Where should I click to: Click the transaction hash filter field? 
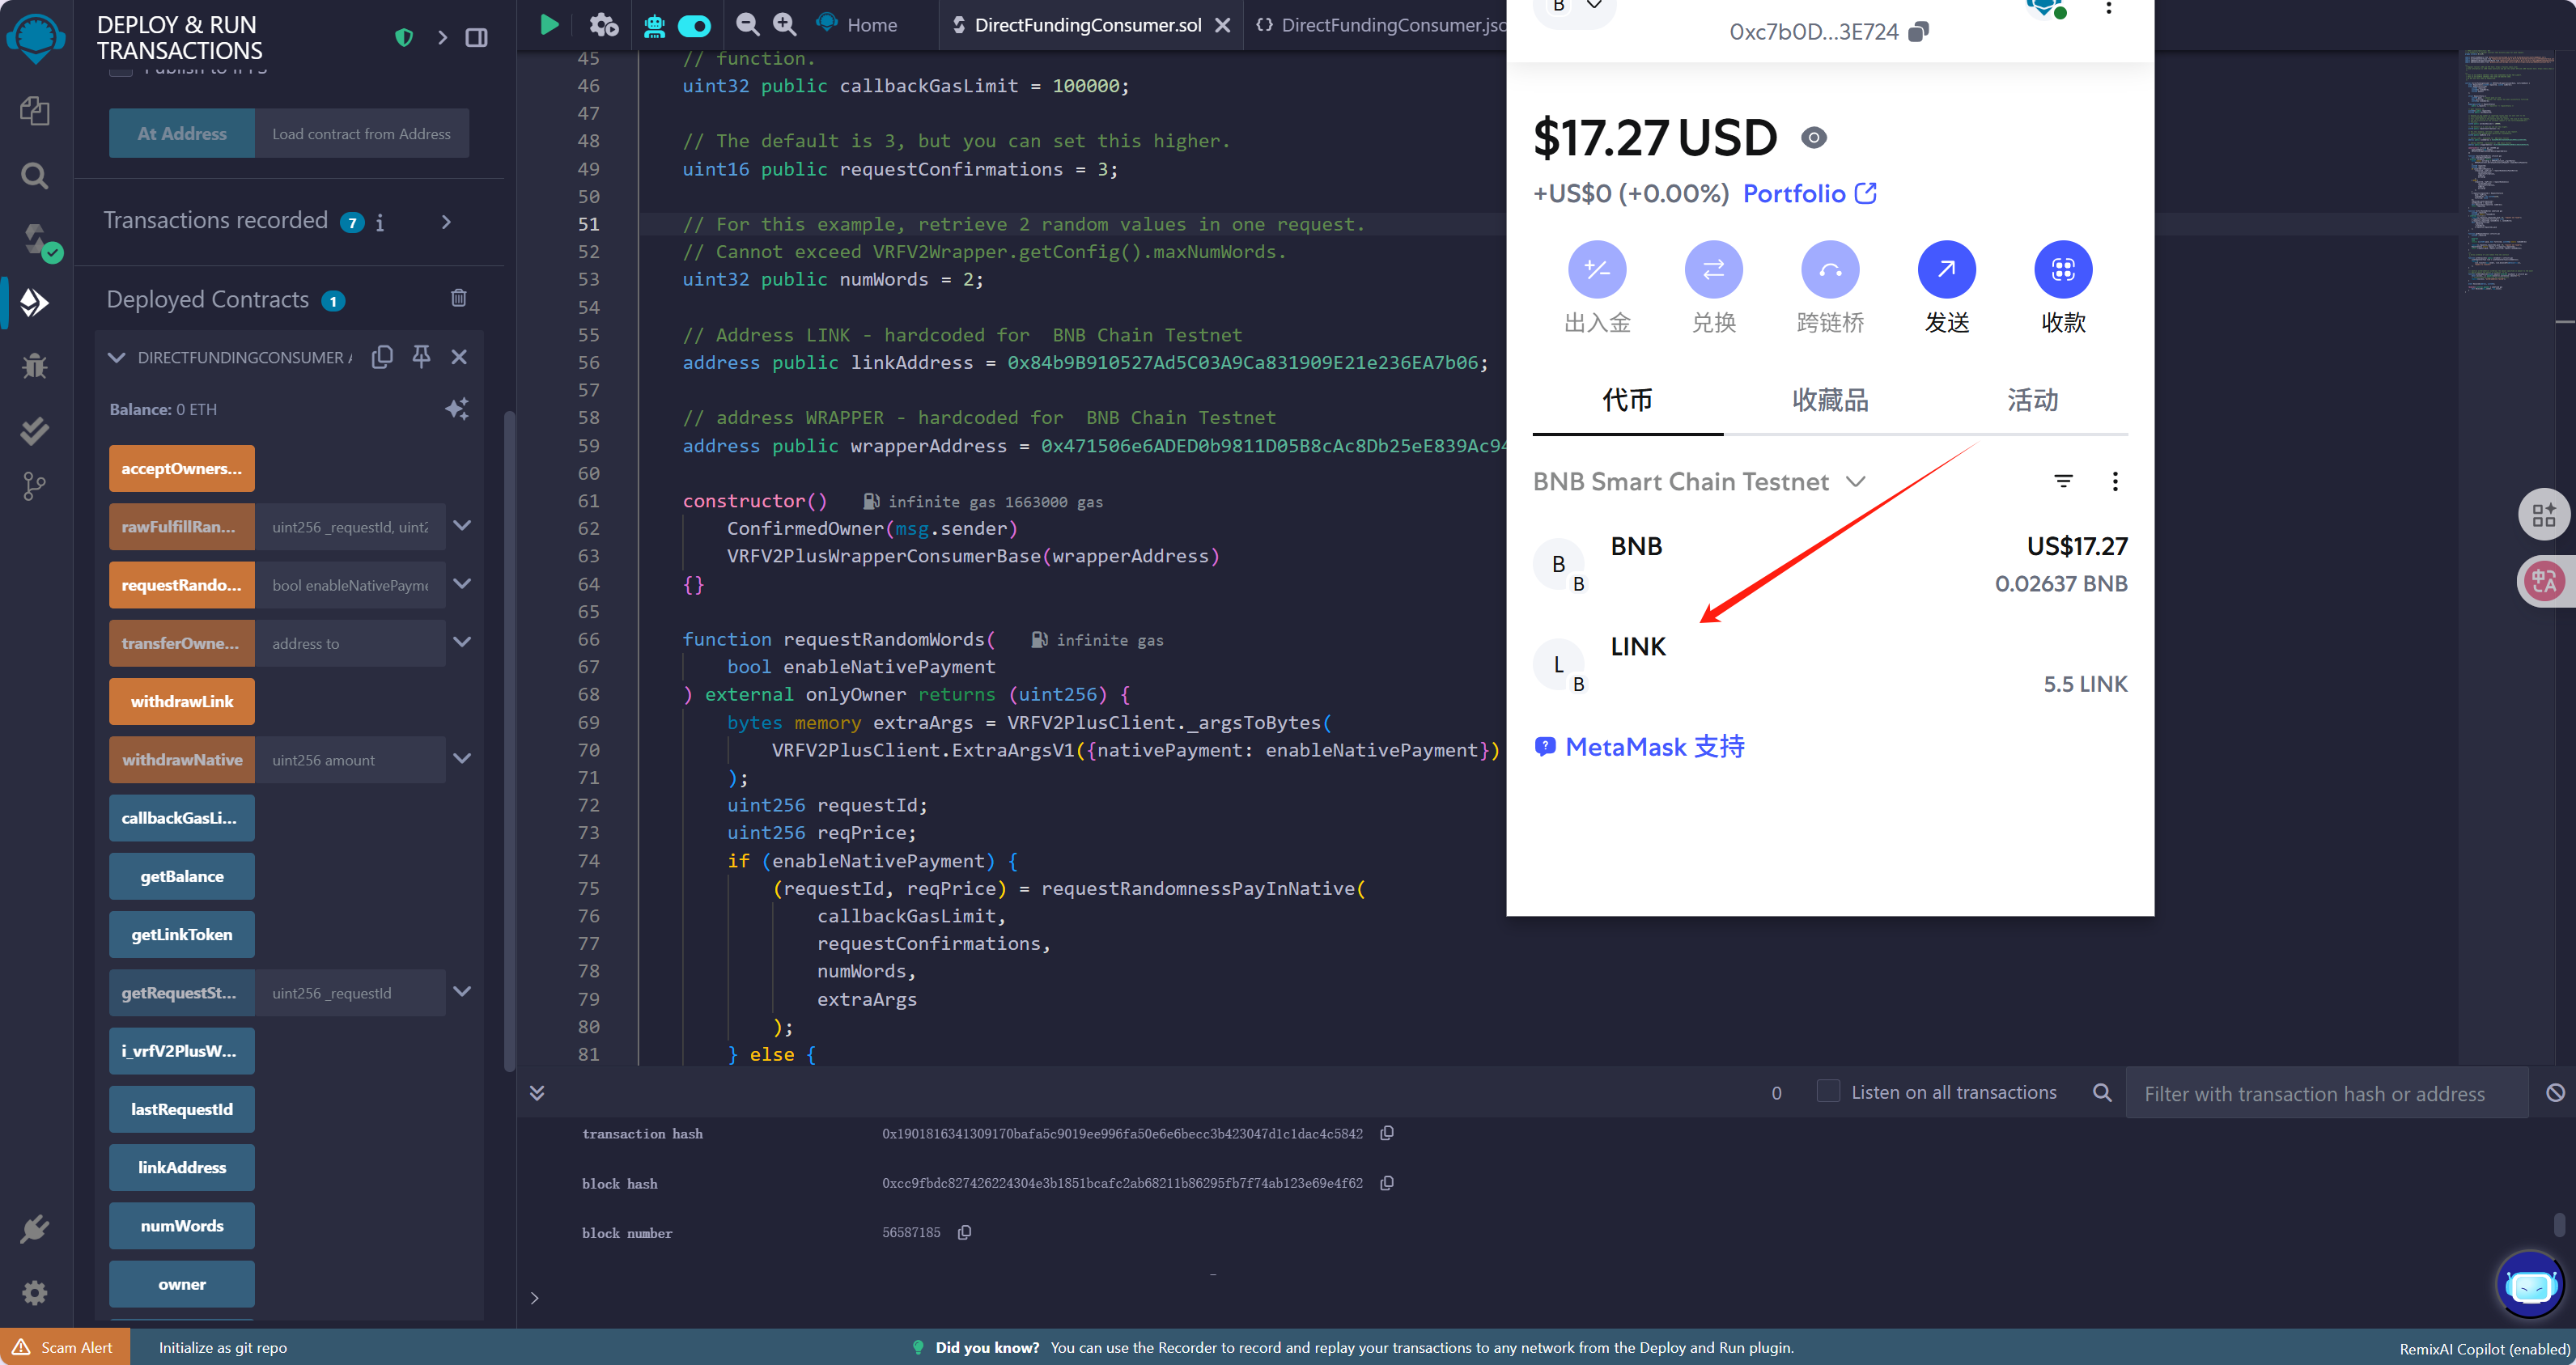[2325, 1093]
